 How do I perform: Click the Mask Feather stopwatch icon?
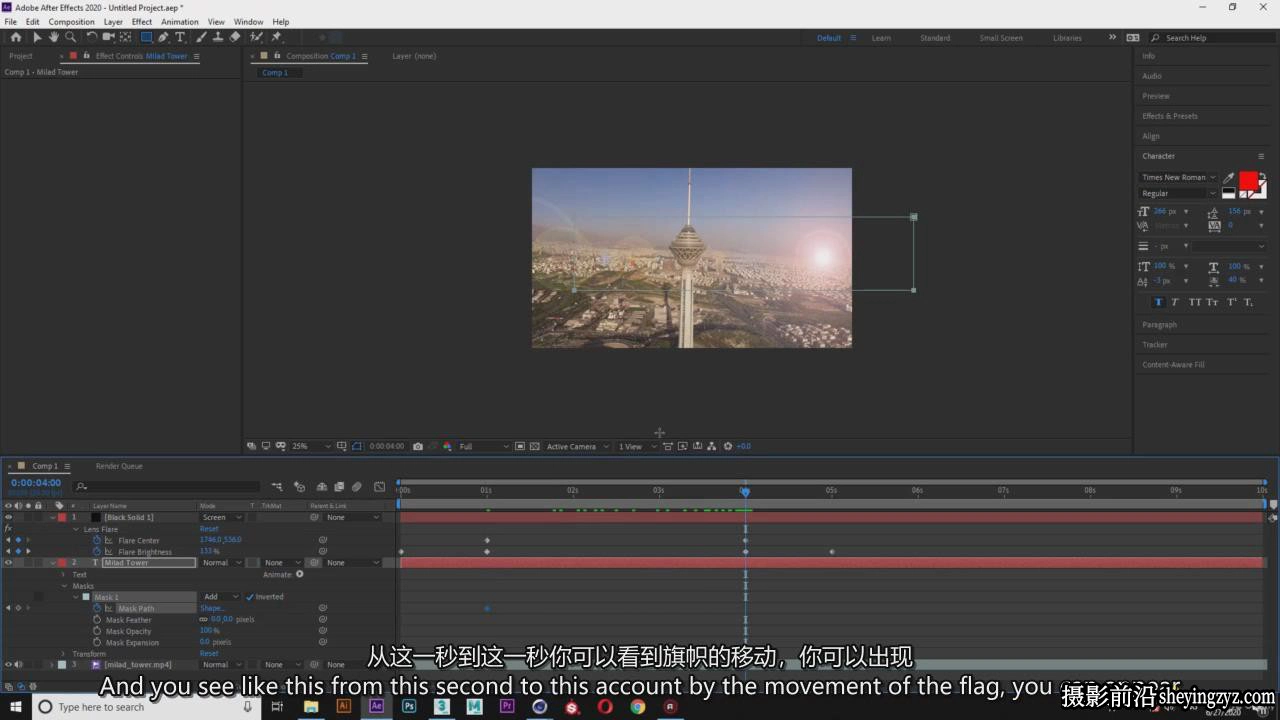[x=97, y=620]
